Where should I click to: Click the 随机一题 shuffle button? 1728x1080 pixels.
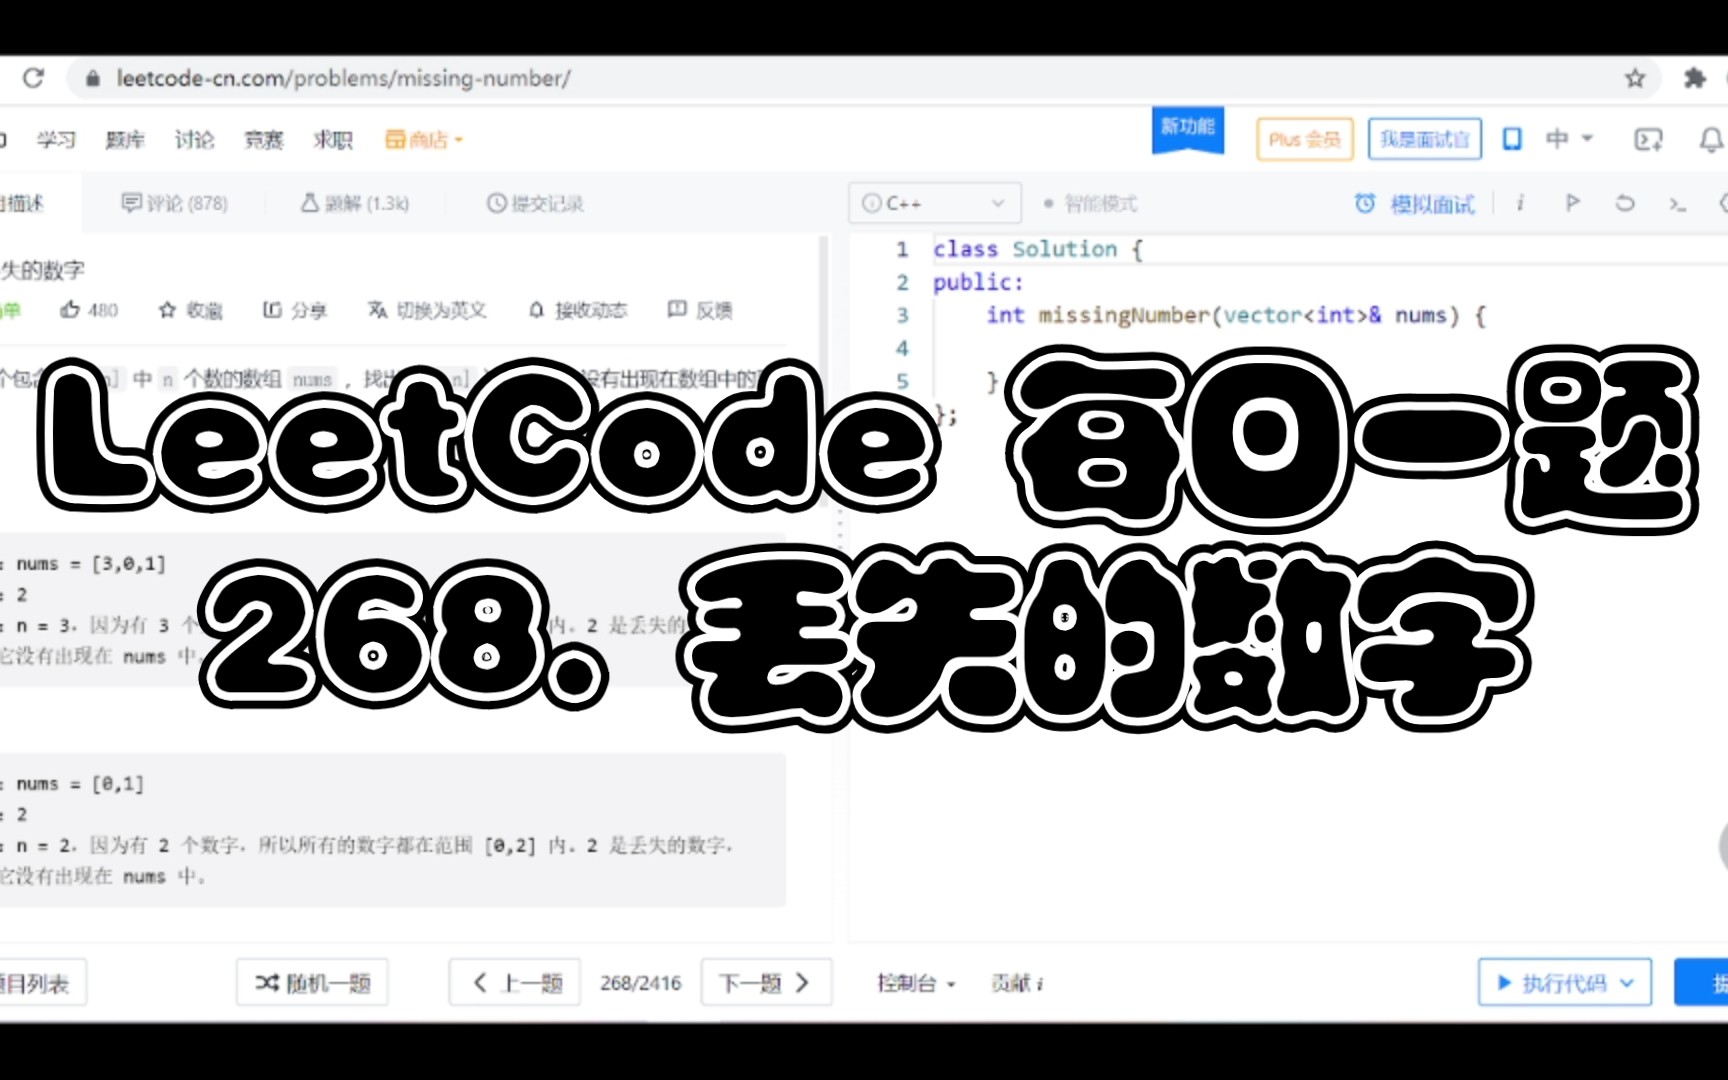coord(312,983)
